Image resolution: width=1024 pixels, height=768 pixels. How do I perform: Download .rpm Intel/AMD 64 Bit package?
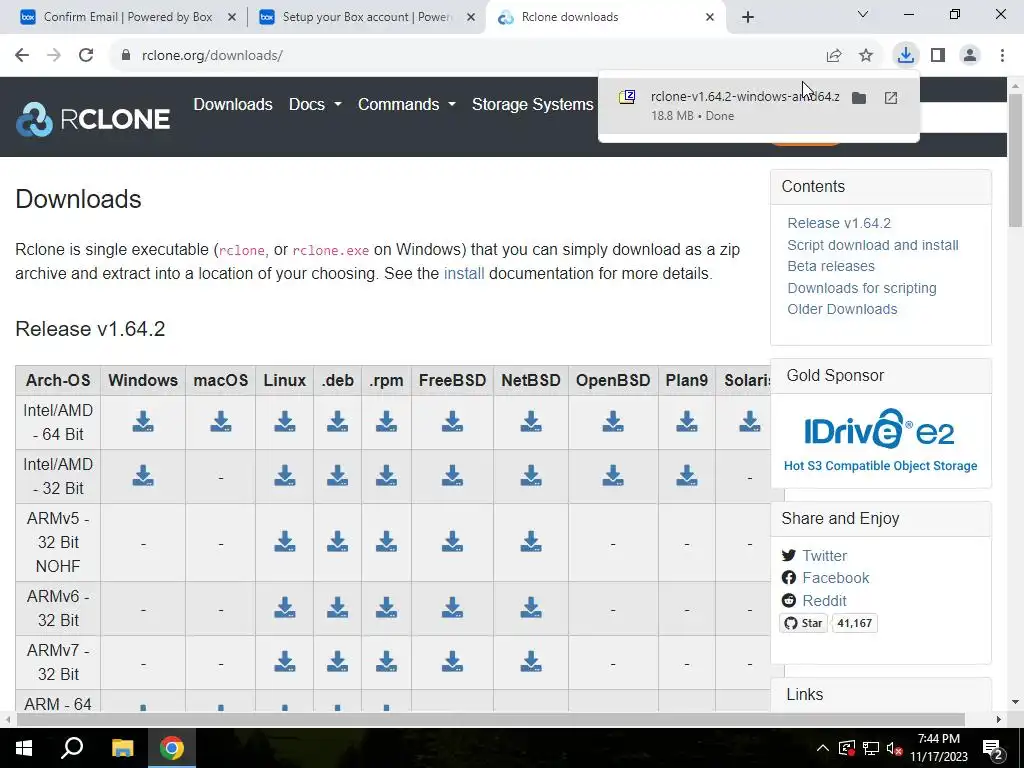click(387, 422)
